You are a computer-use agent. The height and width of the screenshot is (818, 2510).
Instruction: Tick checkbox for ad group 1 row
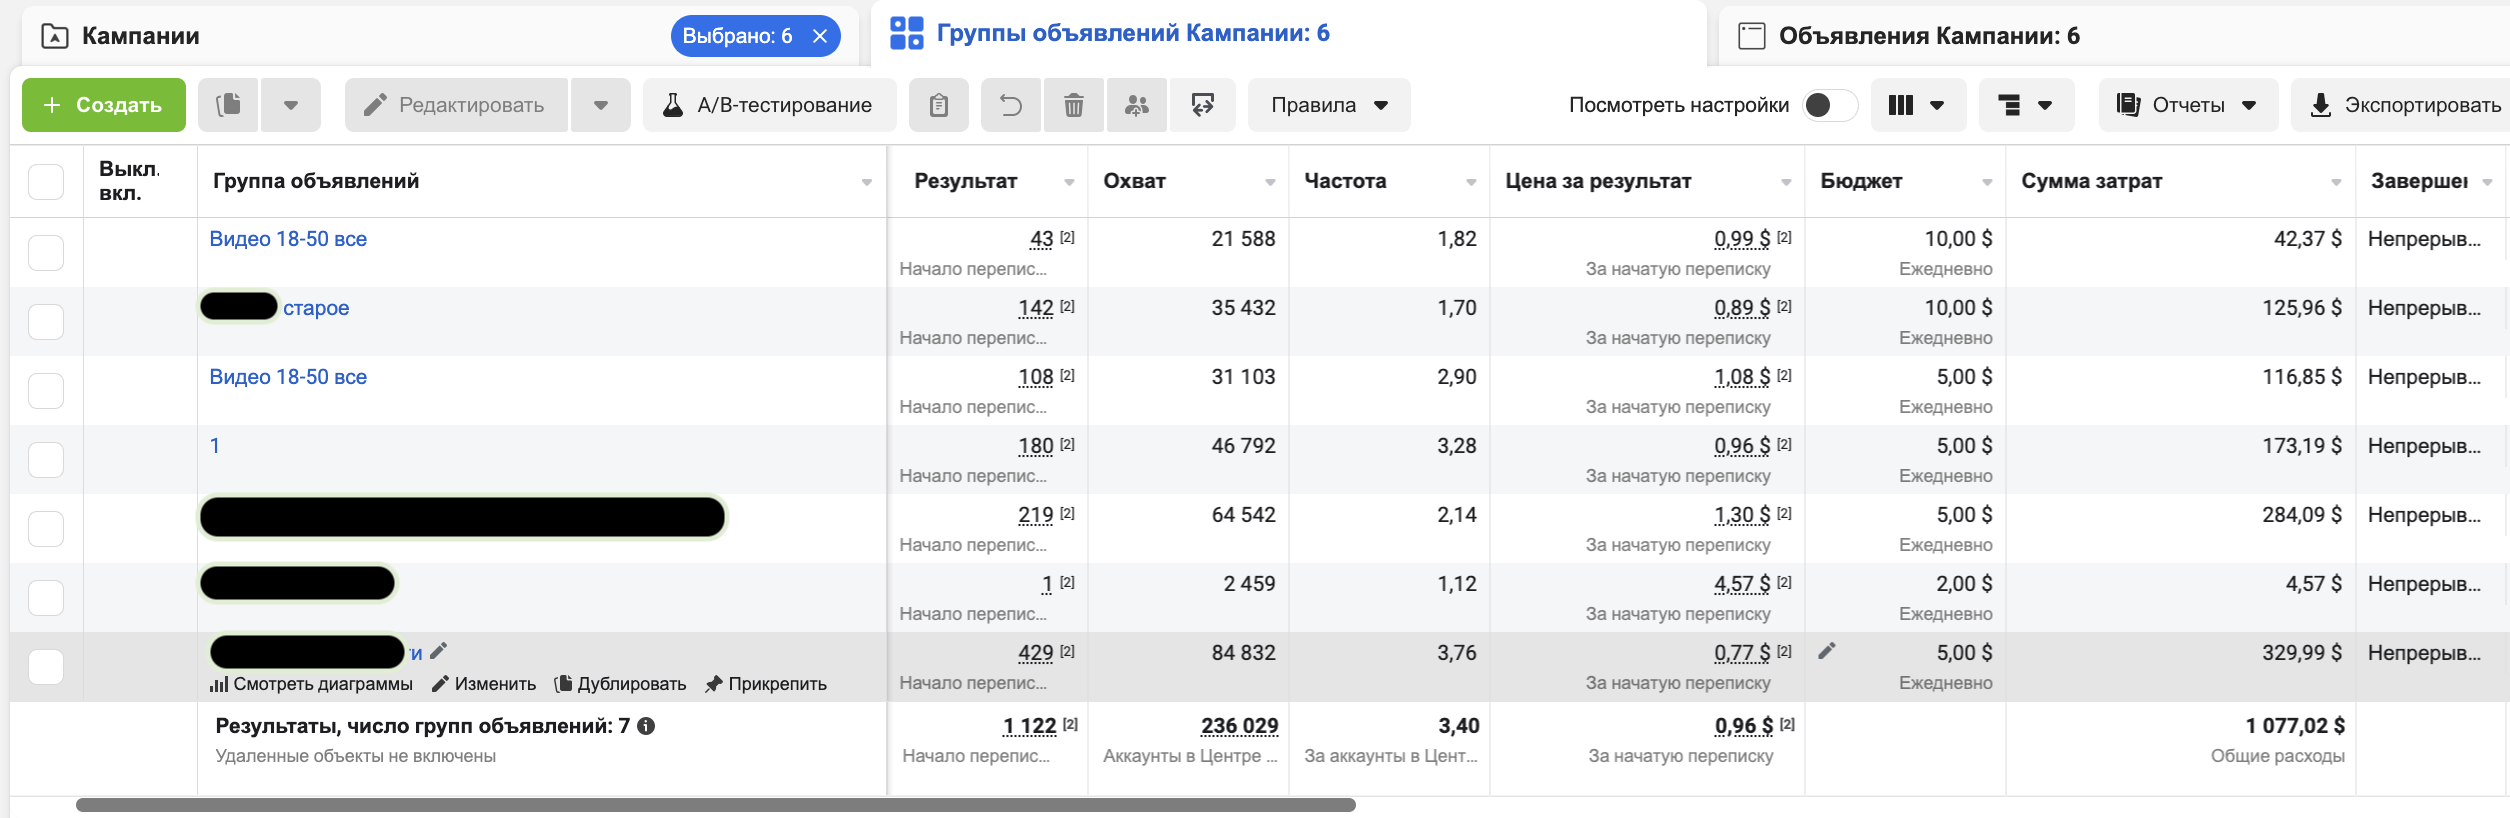tap(46, 460)
